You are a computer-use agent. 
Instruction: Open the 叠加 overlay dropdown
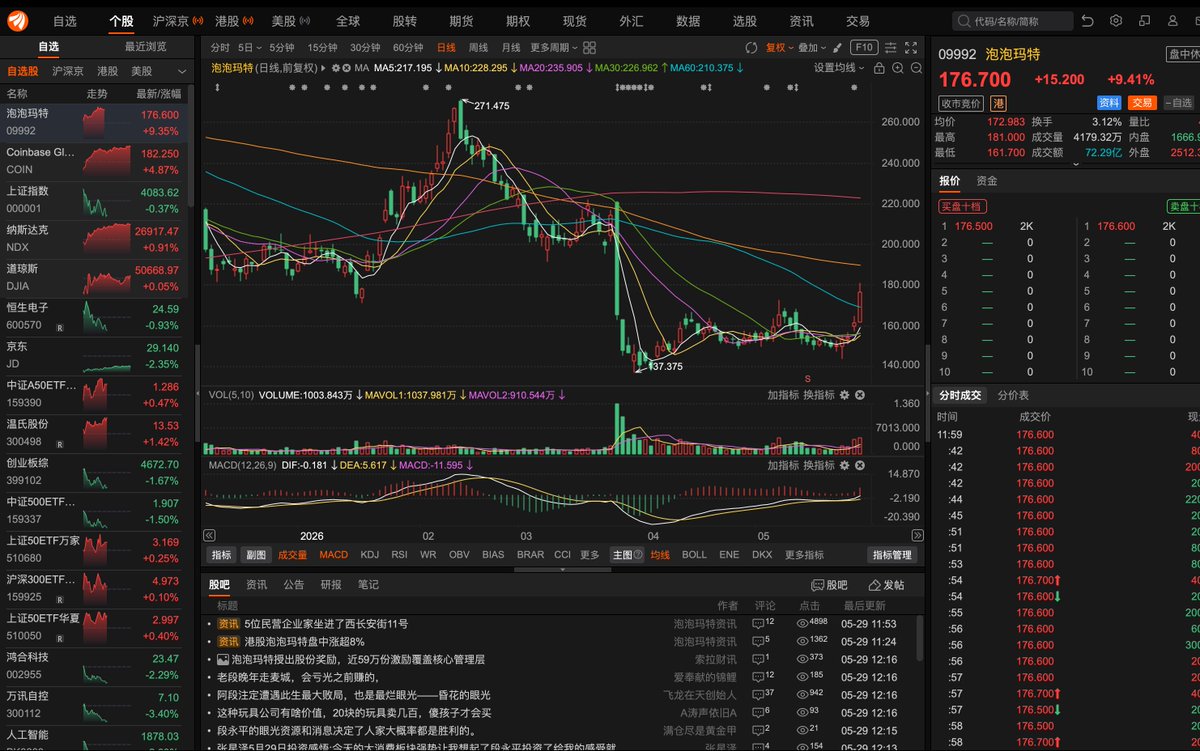click(811, 47)
